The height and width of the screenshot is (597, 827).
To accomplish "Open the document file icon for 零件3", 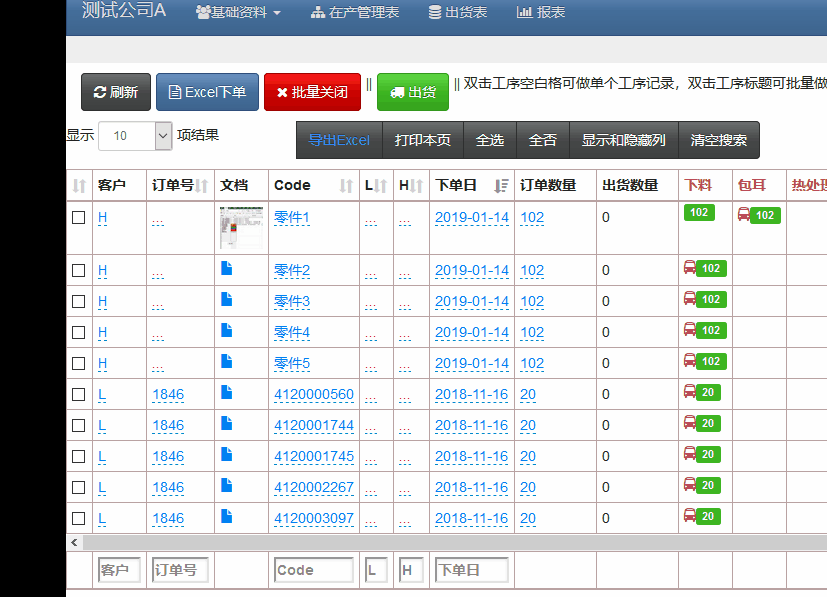I will point(226,299).
